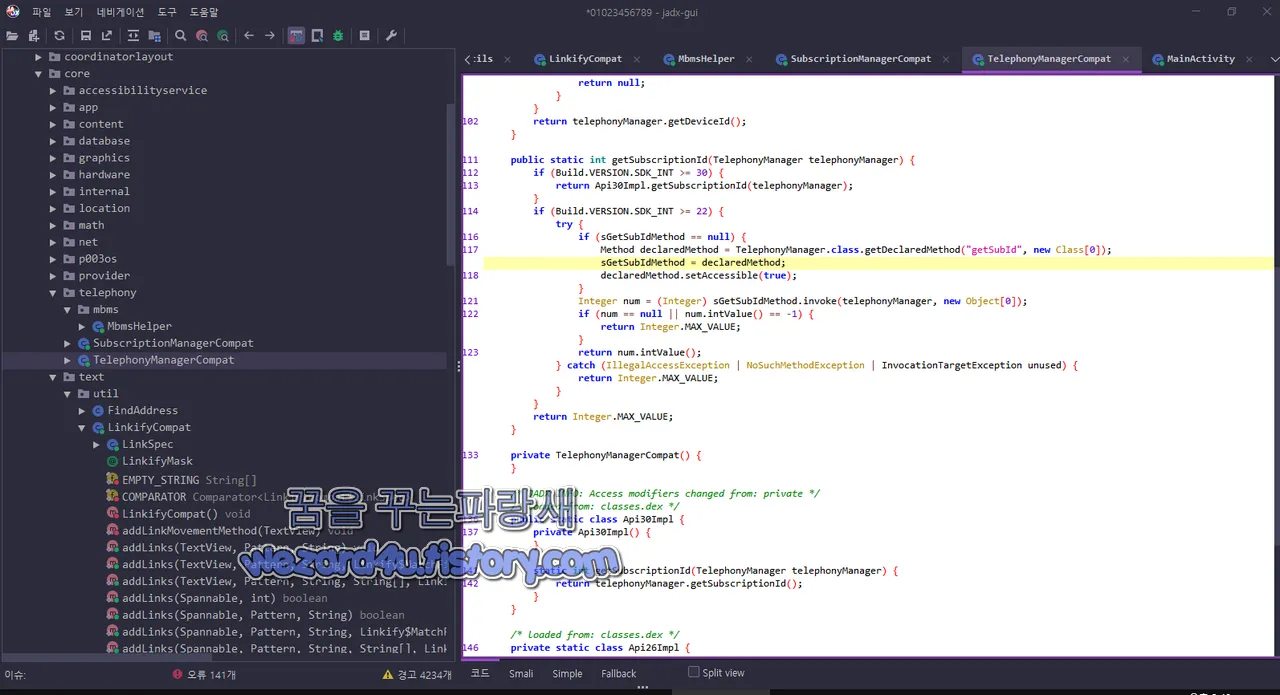This screenshot has width=1280, height=695.
Task: Switch to the MainActivity tab
Action: [1200, 59]
